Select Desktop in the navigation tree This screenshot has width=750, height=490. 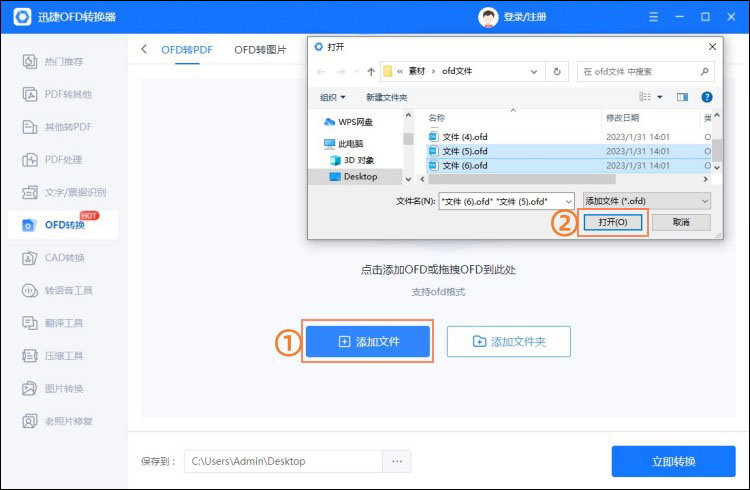[x=355, y=177]
